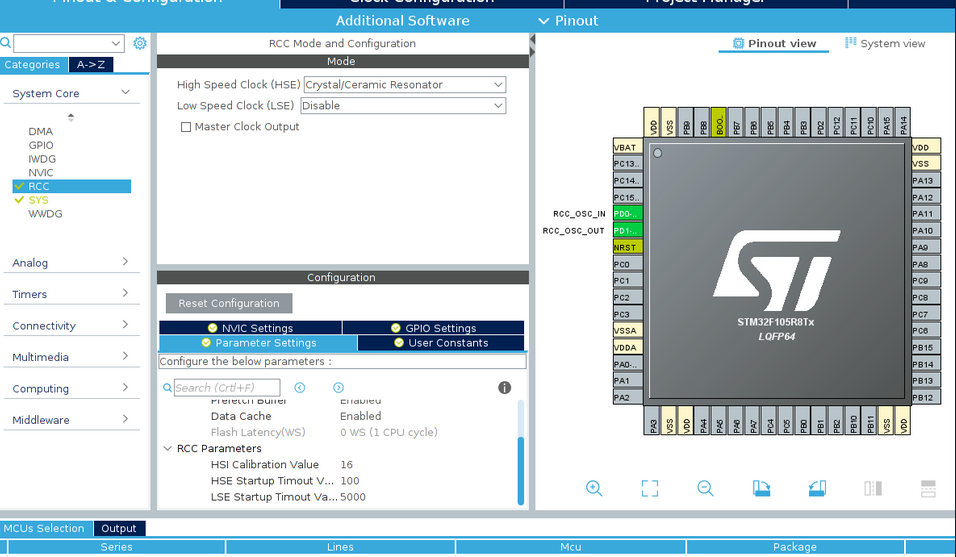
Task: Open the categories settings gear icon
Action: coord(140,43)
